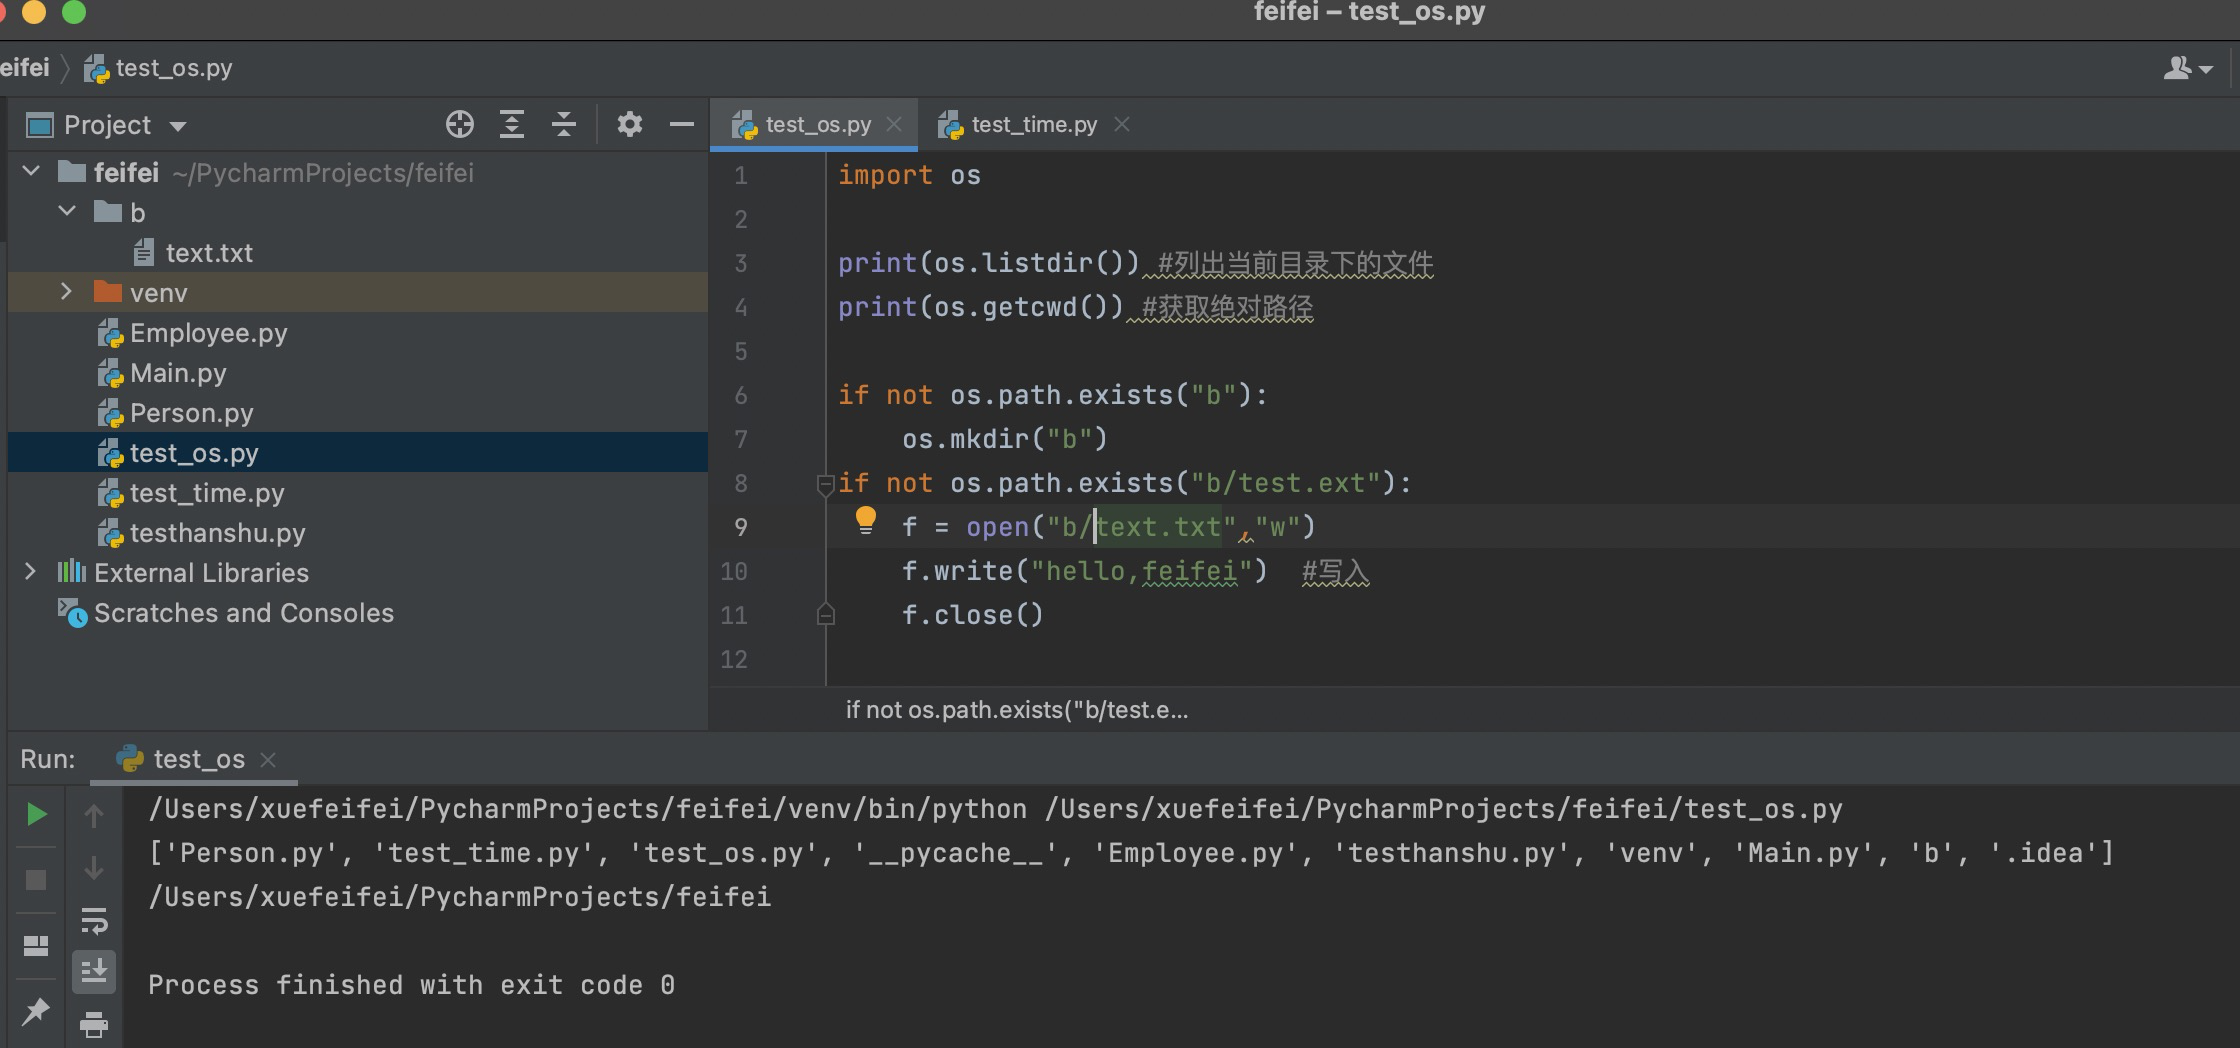Open the user account icon dropdown
The image size is (2240, 1048).
coord(2187,69)
